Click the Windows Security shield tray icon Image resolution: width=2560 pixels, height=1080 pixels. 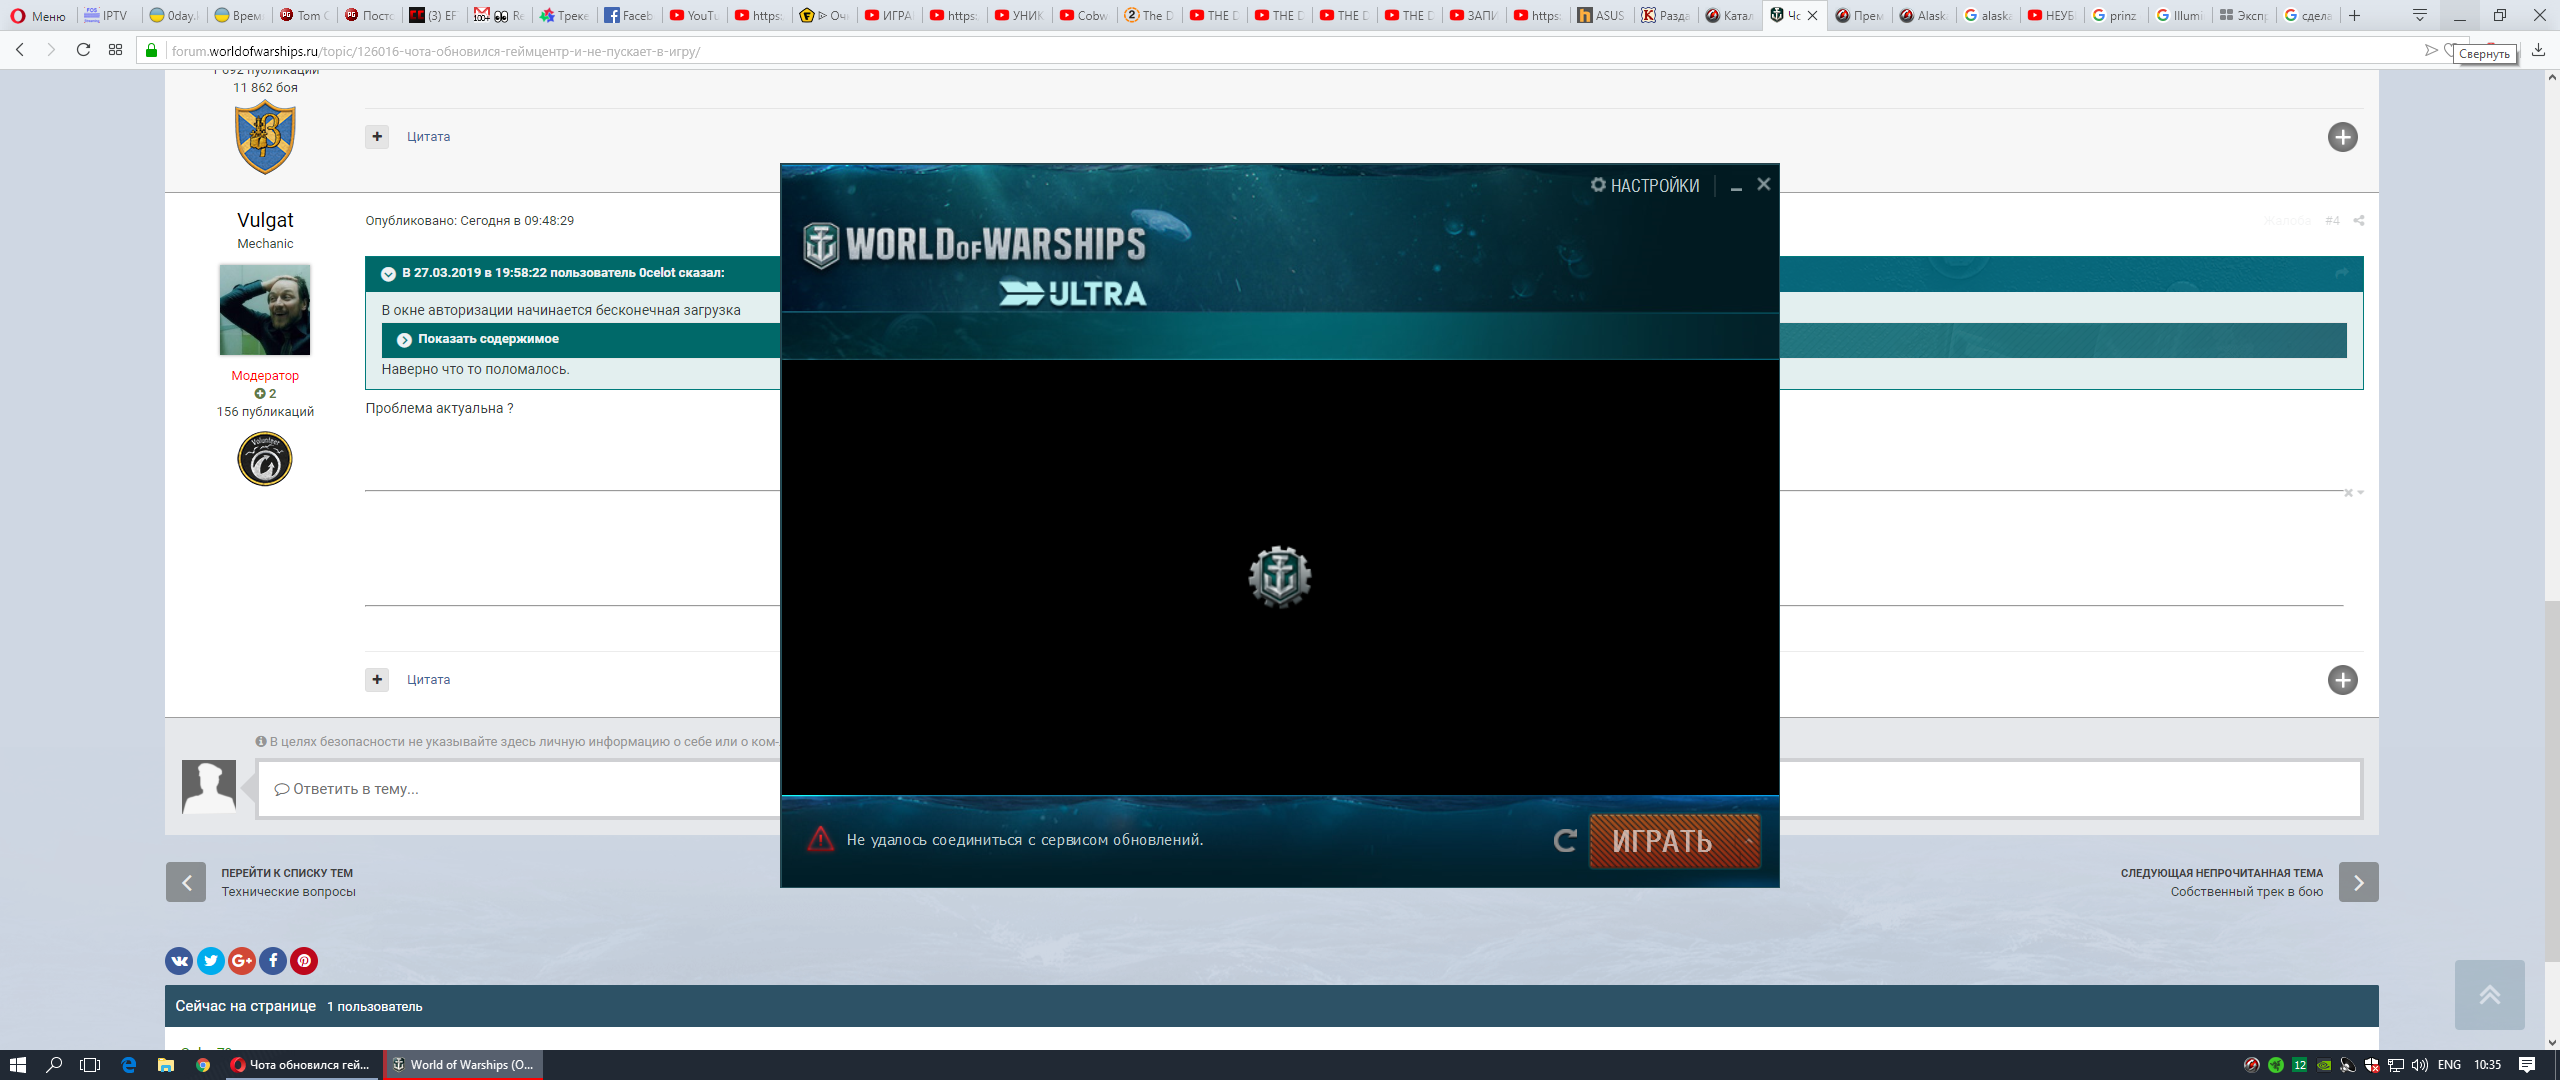2372,1065
